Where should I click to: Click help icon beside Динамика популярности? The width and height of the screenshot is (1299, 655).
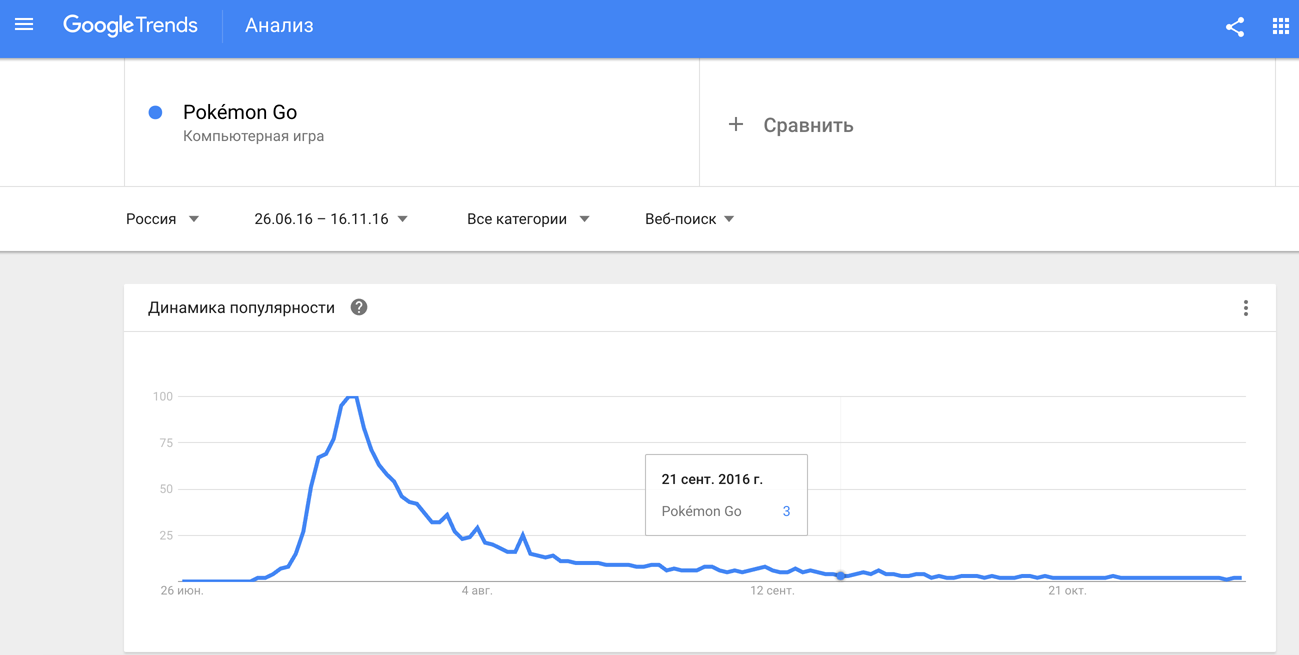359,307
